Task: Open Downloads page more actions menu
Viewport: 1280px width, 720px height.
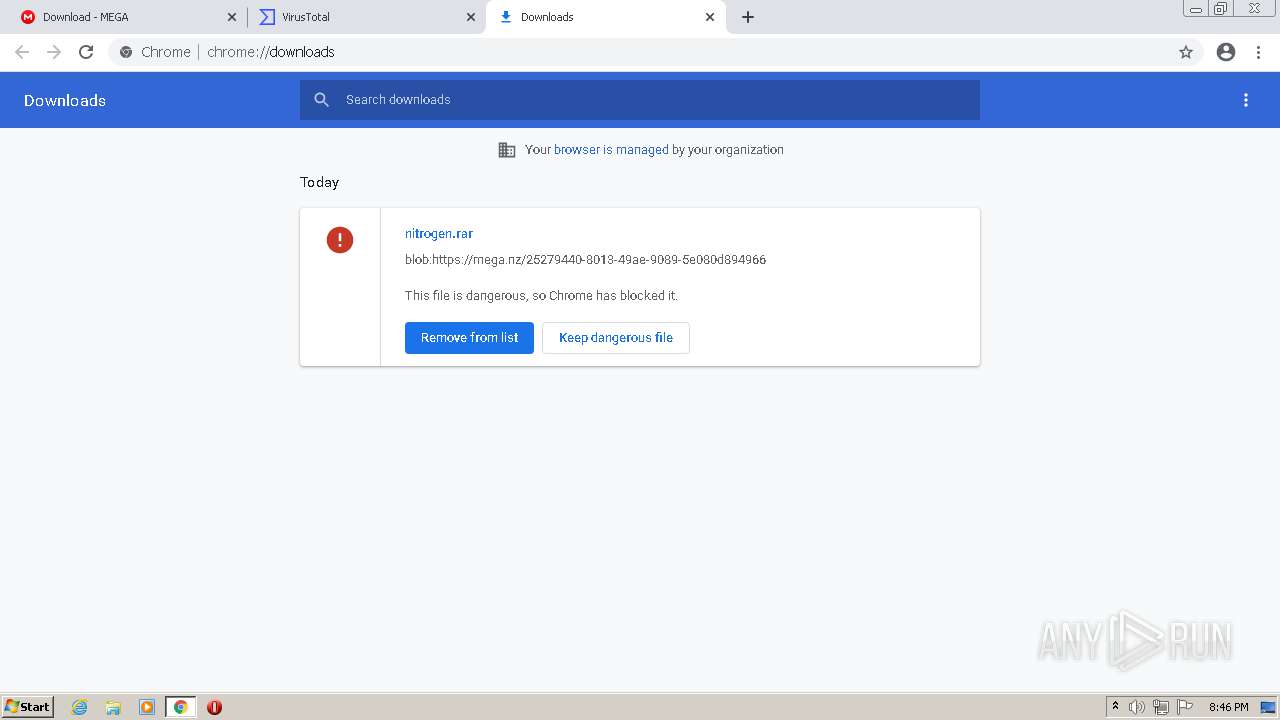Action: 1246,100
